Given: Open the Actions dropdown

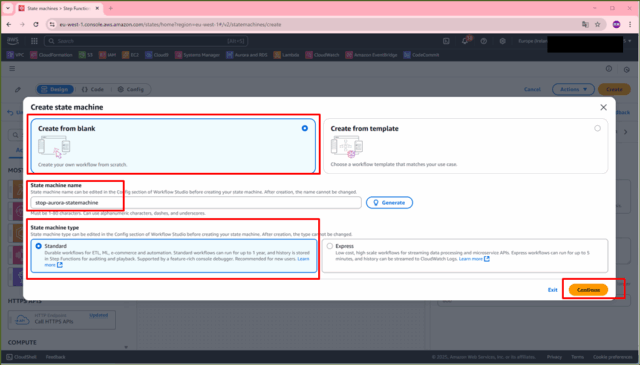Looking at the screenshot, I should 573,89.
